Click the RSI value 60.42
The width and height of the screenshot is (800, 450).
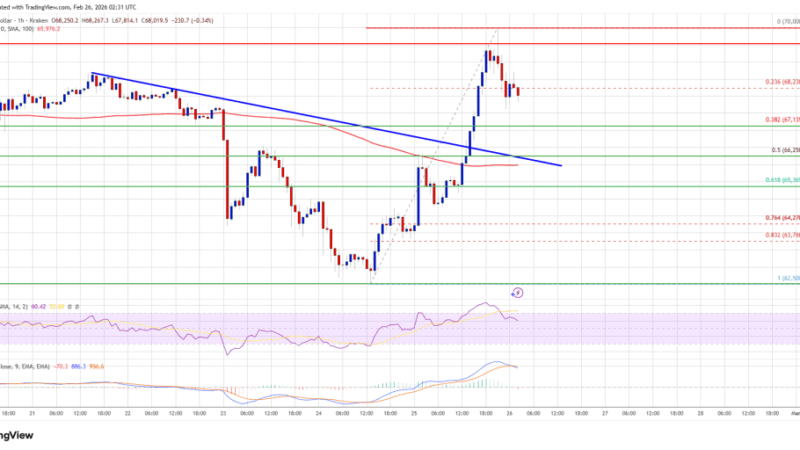click(38, 307)
